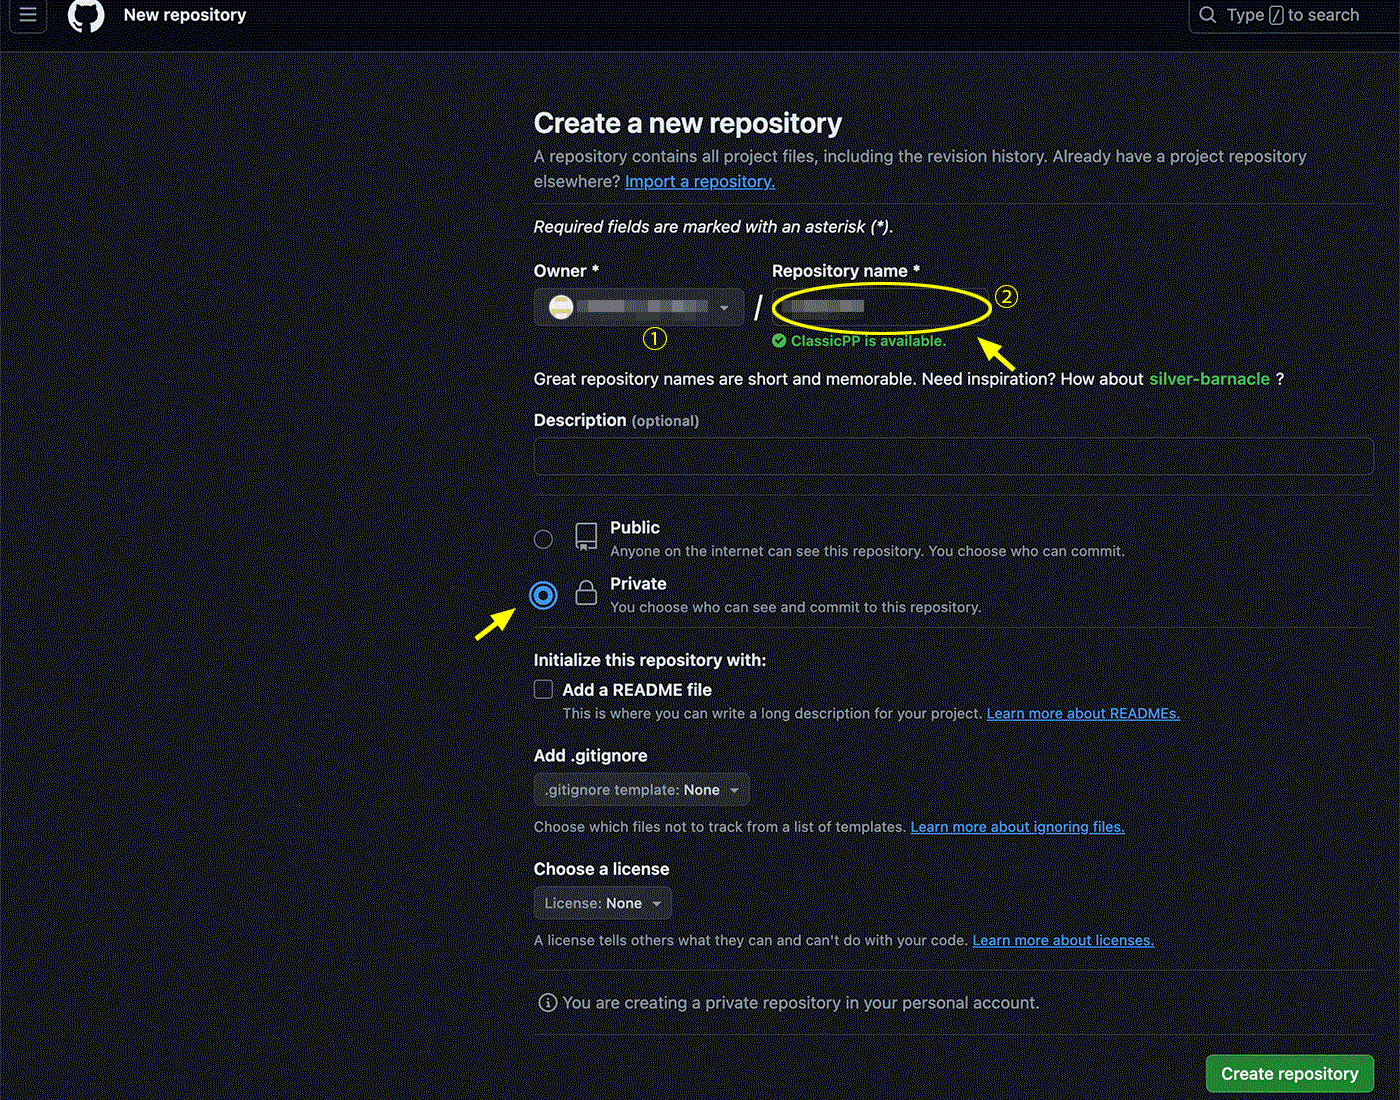Screen dimensions: 1400x1100
Task: Click the info icon beside private repository notice
Action: point(548,1003)
